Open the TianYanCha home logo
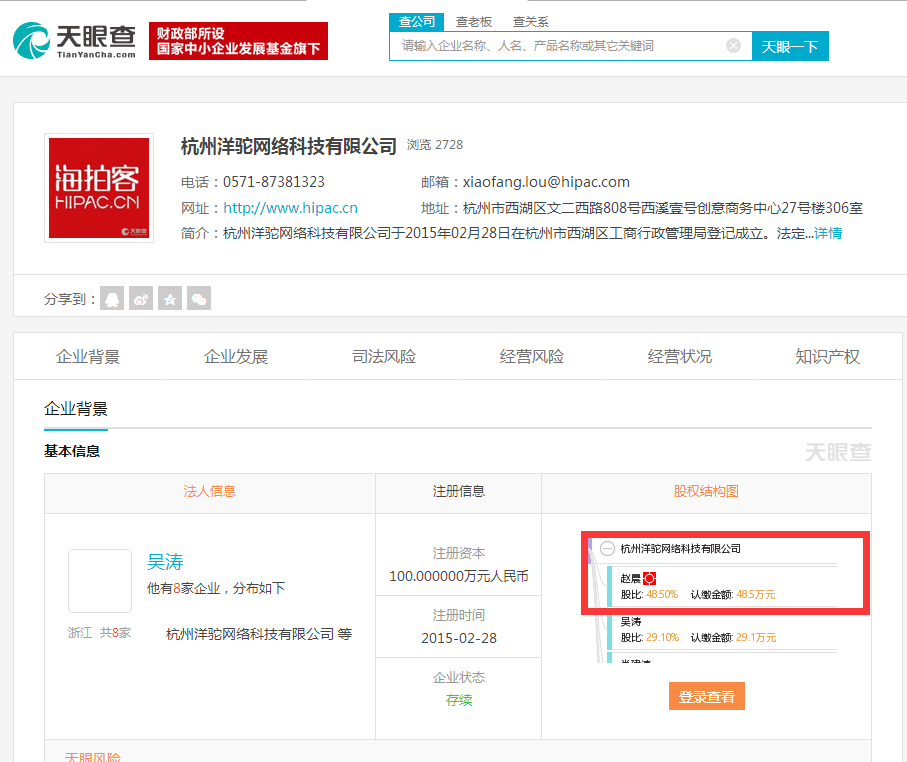Viewport: 907px width, 762px height. pos(75,41)
